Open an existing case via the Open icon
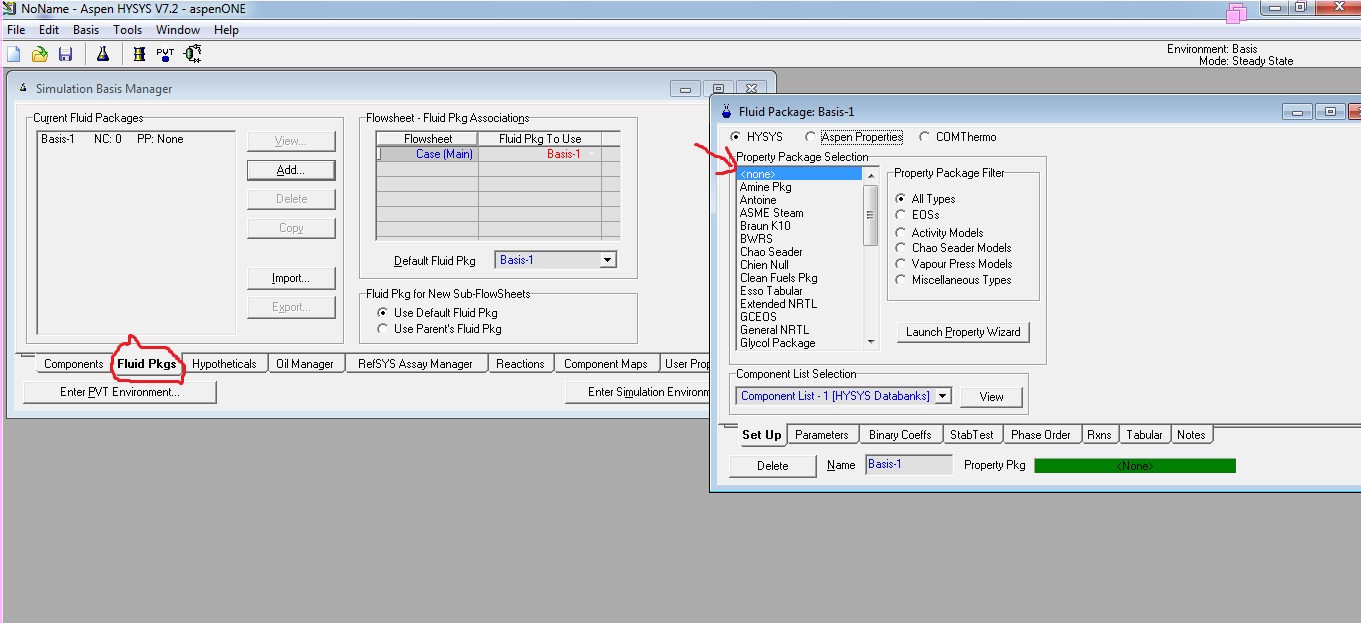This screenshot has width=1361, height=623. point(39,53)
